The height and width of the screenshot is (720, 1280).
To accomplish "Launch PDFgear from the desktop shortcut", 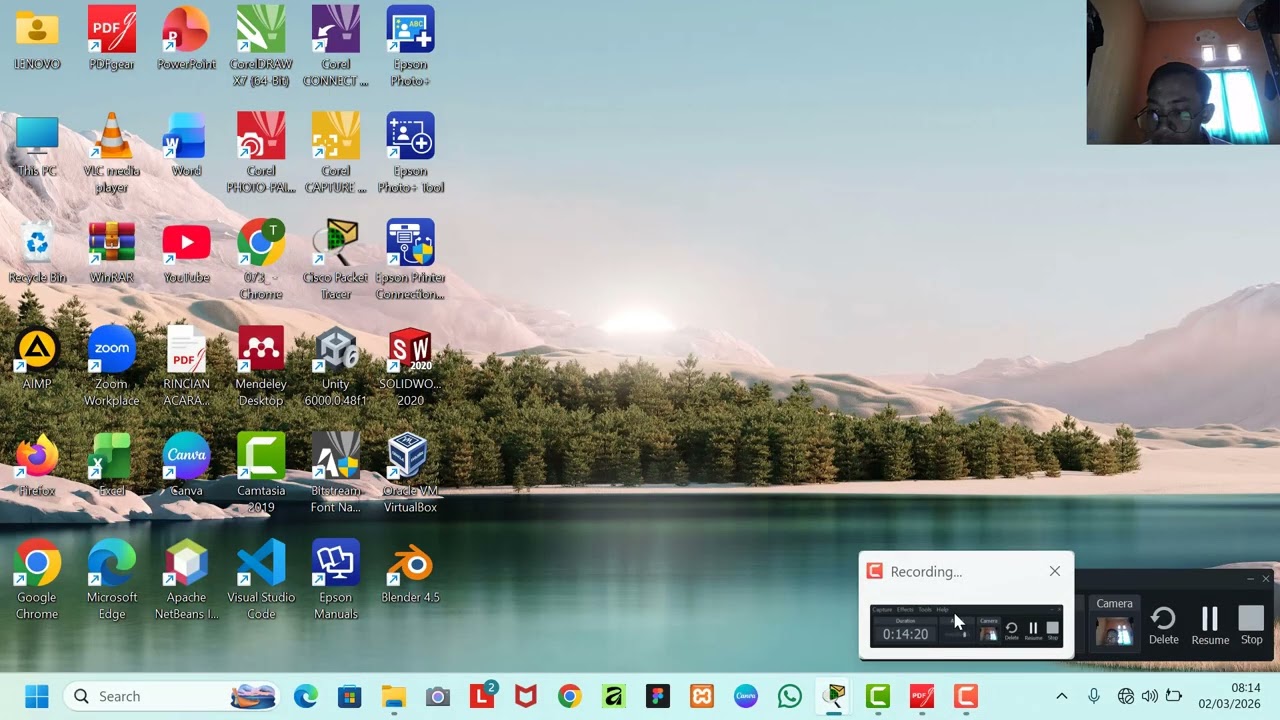I will click(112, 38).
